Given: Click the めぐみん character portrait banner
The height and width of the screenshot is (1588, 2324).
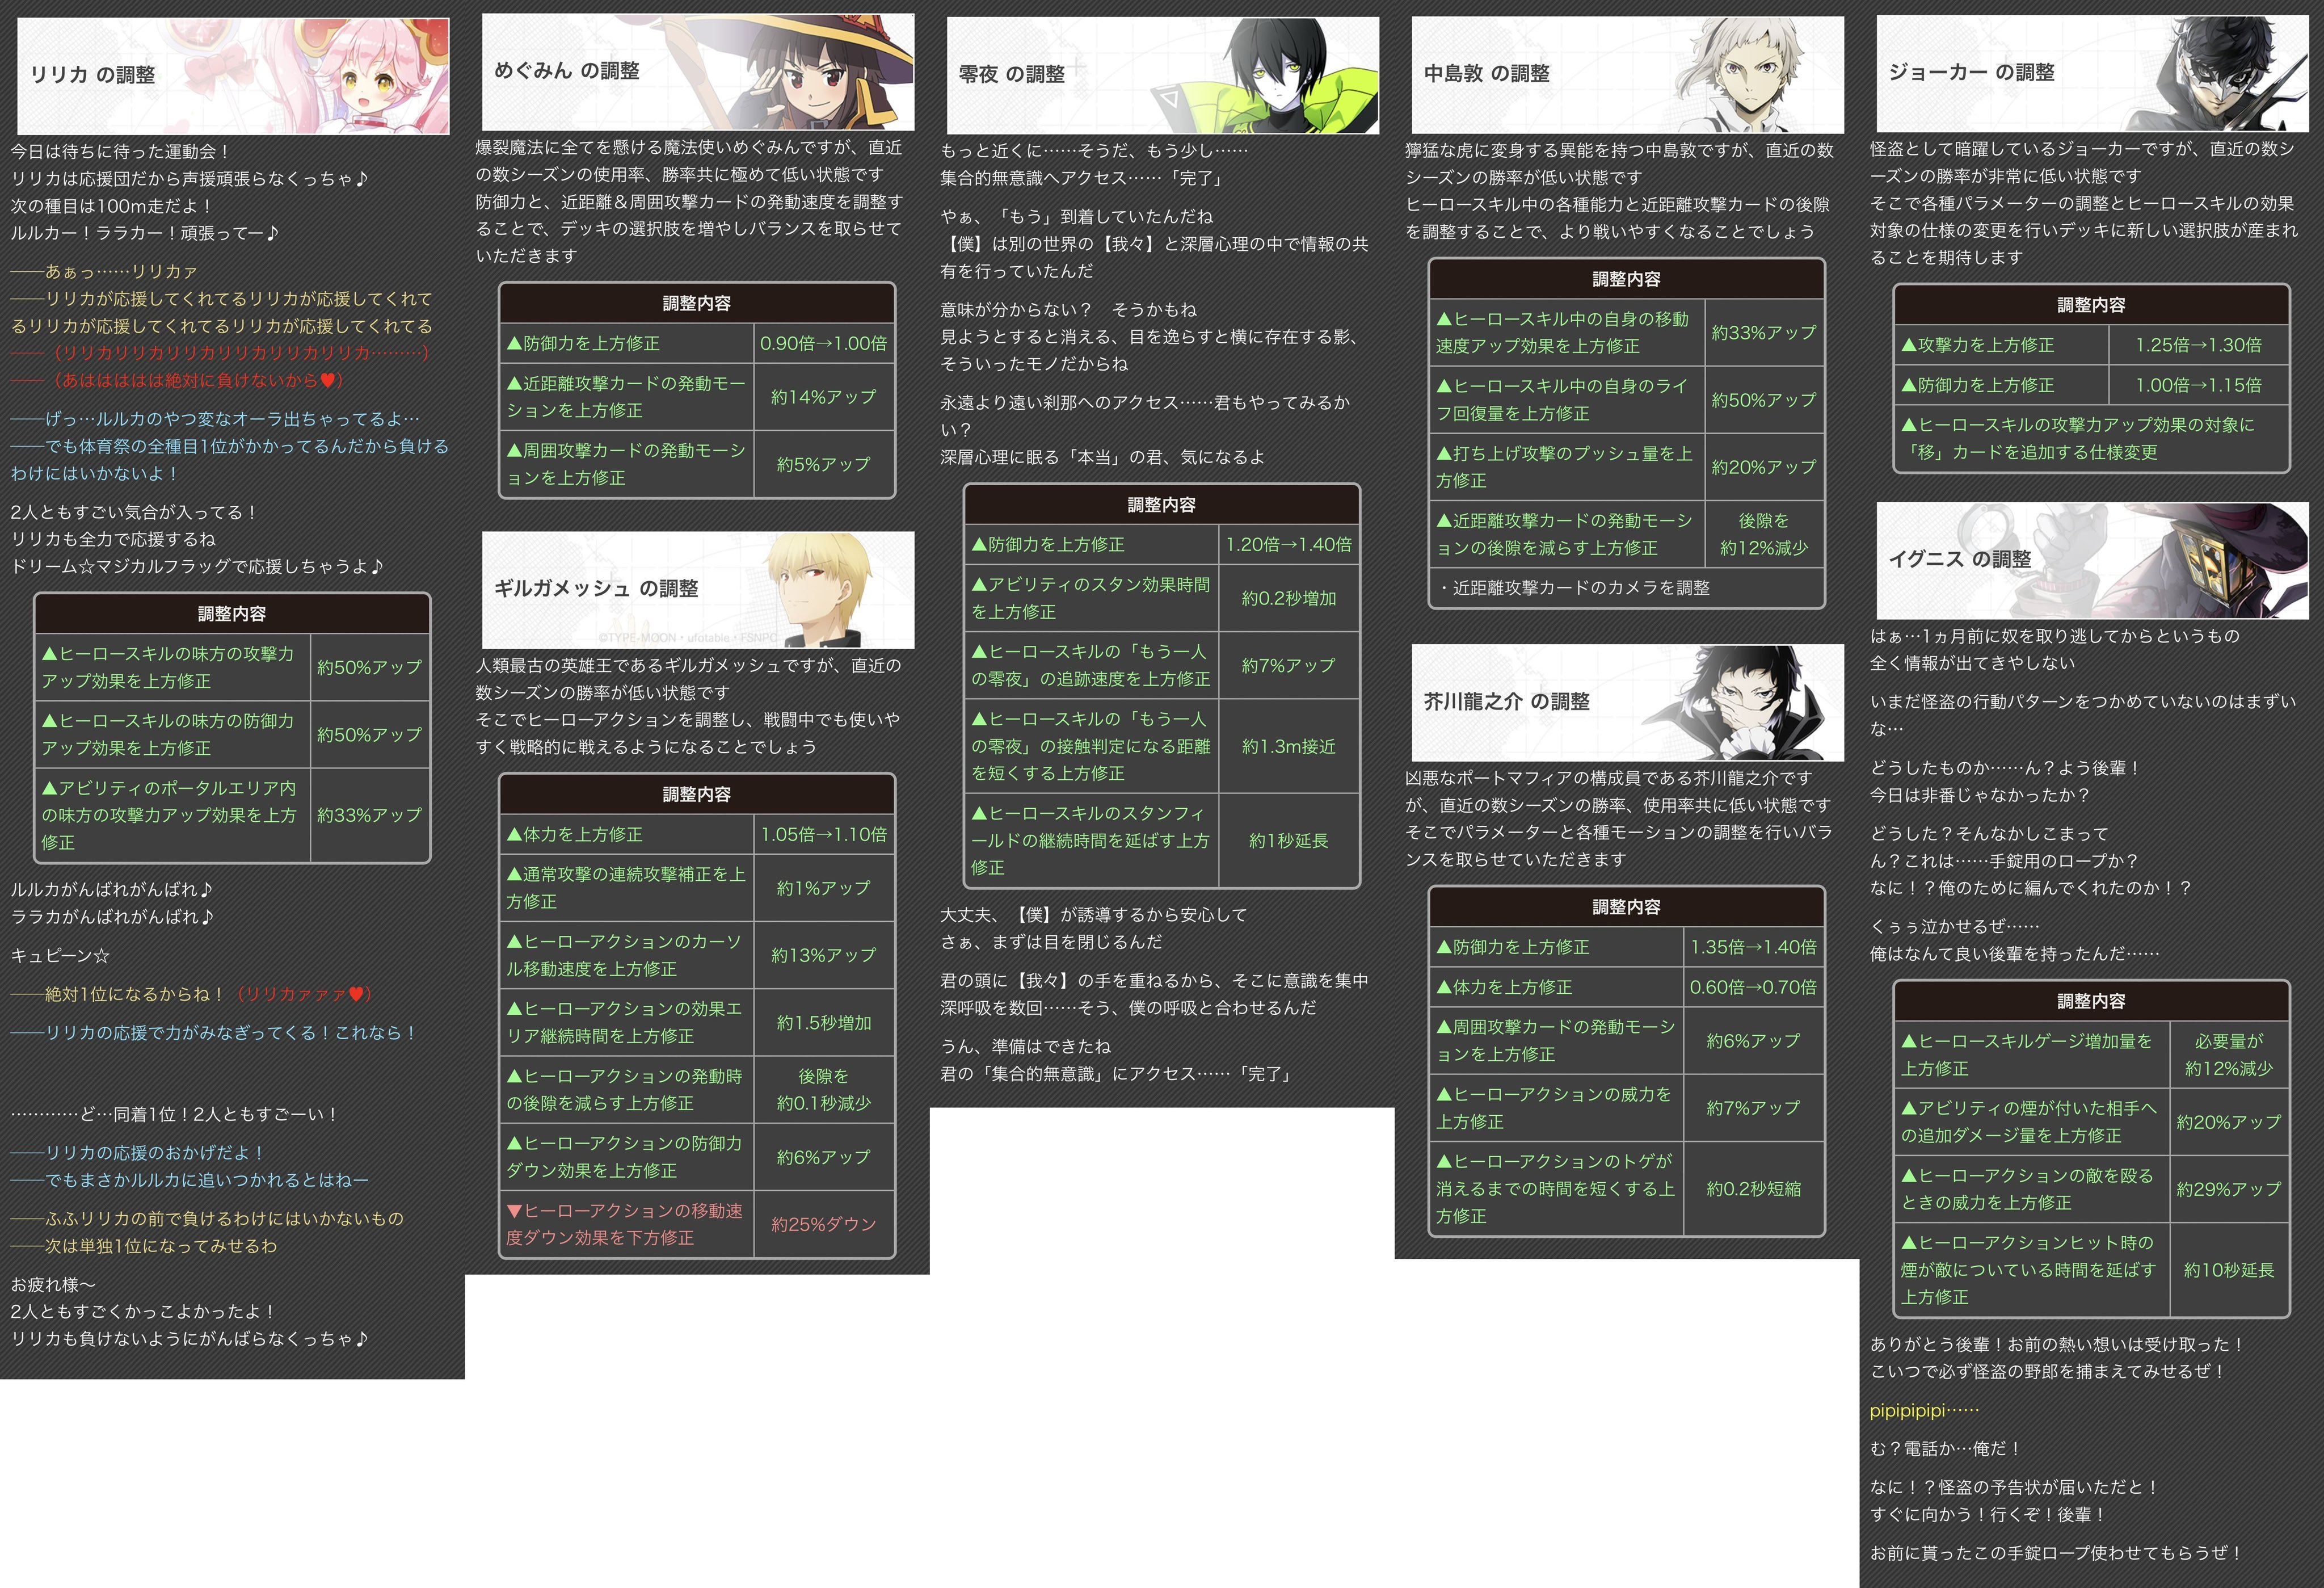Looking at the screenshot, I should 697,71.
